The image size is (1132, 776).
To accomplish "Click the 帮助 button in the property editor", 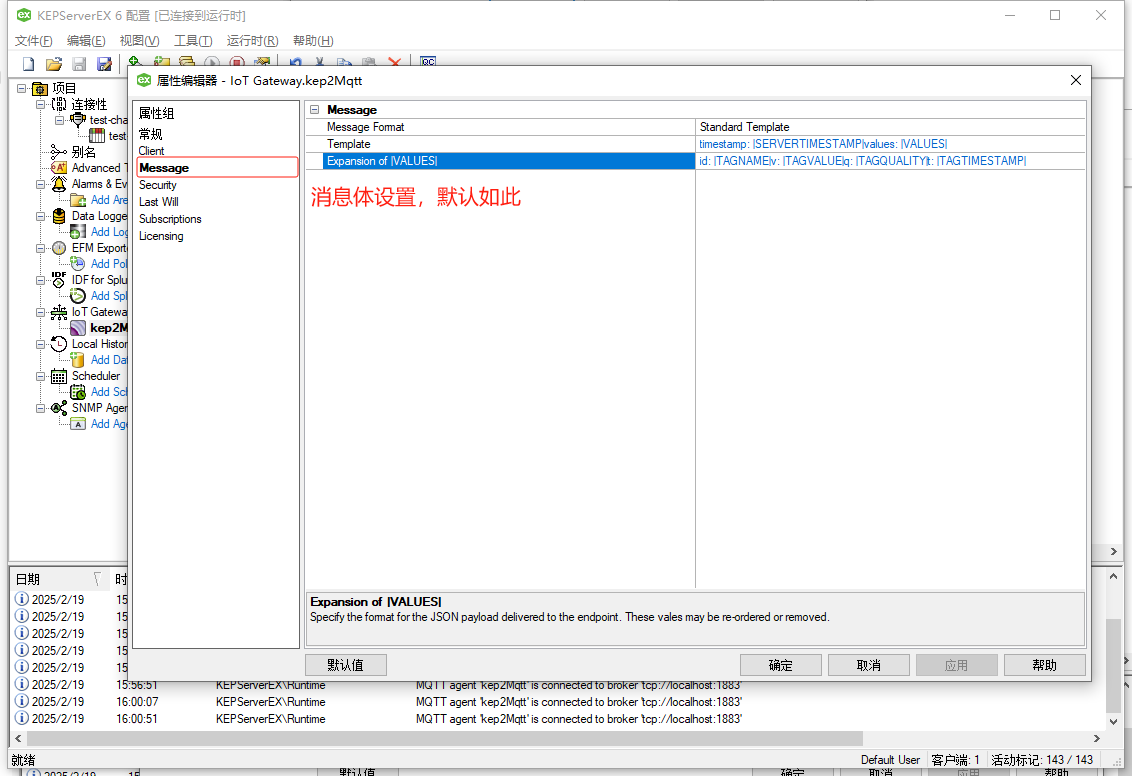I will 1045,665.
